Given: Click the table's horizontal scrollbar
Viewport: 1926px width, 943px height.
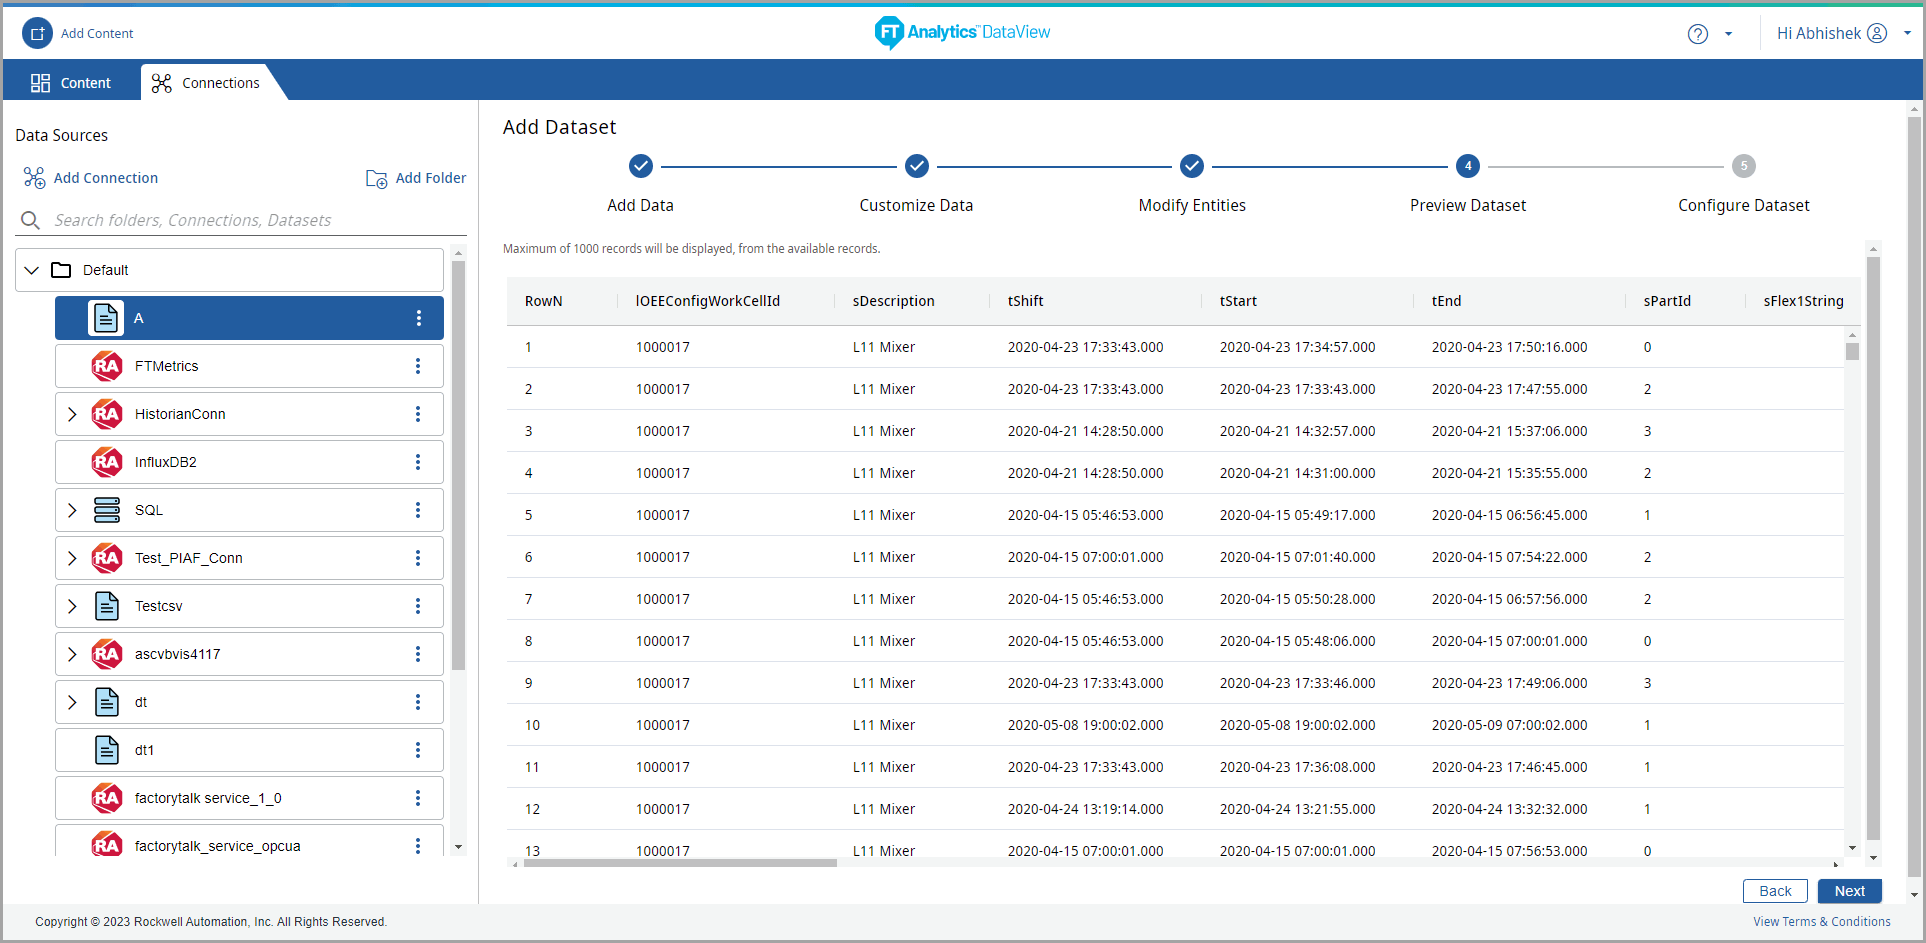Looking at the screenshot, I should tap(680, 863).
